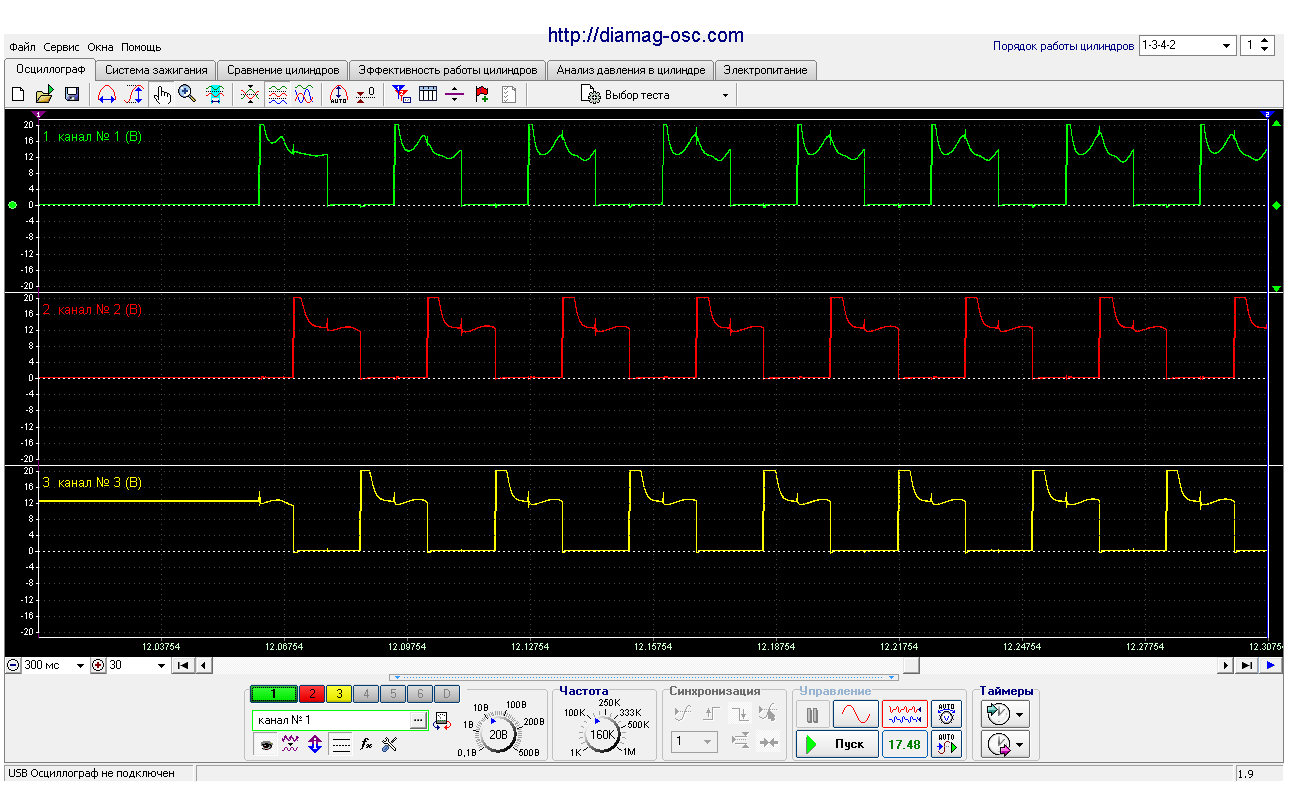Image resolution: width=1296 pixels, height=786 pixels.
Task: Add a marker with the red flag icon
Action: (x=482, y=95)
